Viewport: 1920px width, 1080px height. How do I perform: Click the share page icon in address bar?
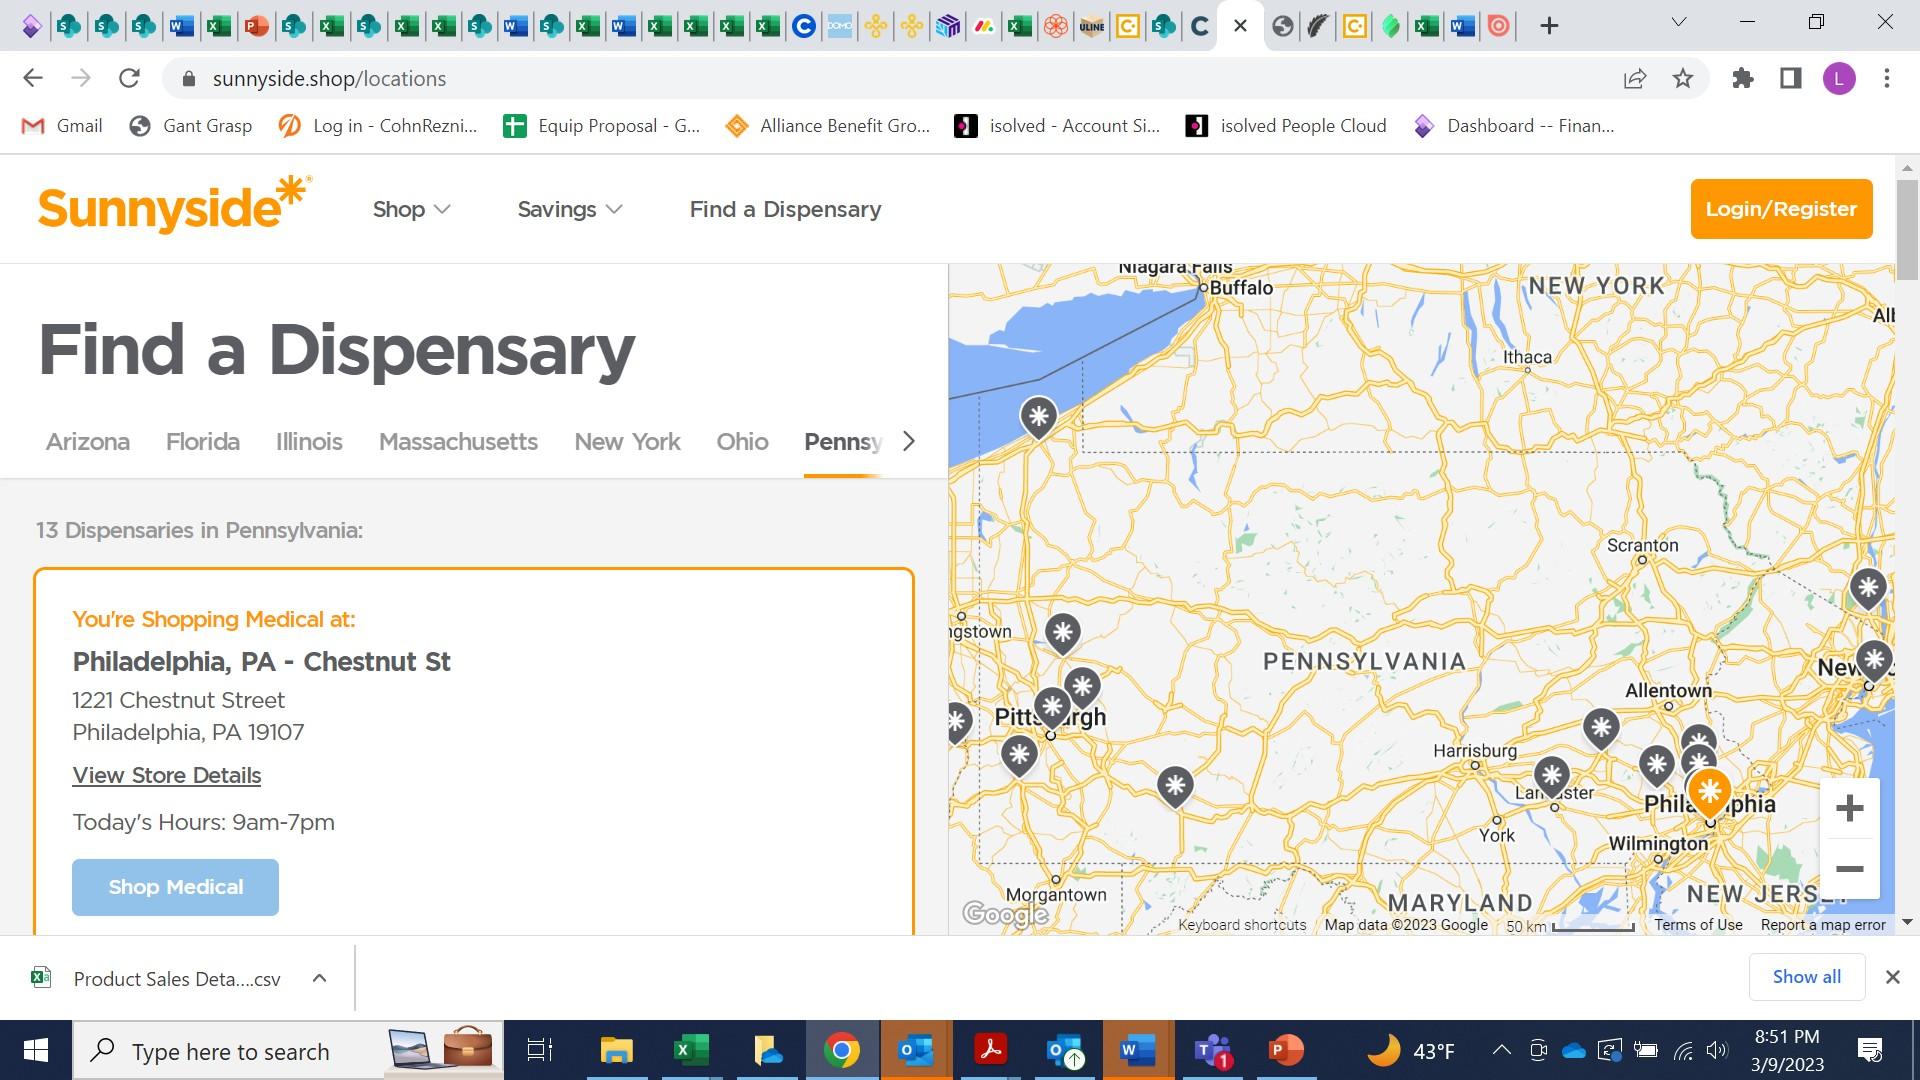pos(1635,78)
